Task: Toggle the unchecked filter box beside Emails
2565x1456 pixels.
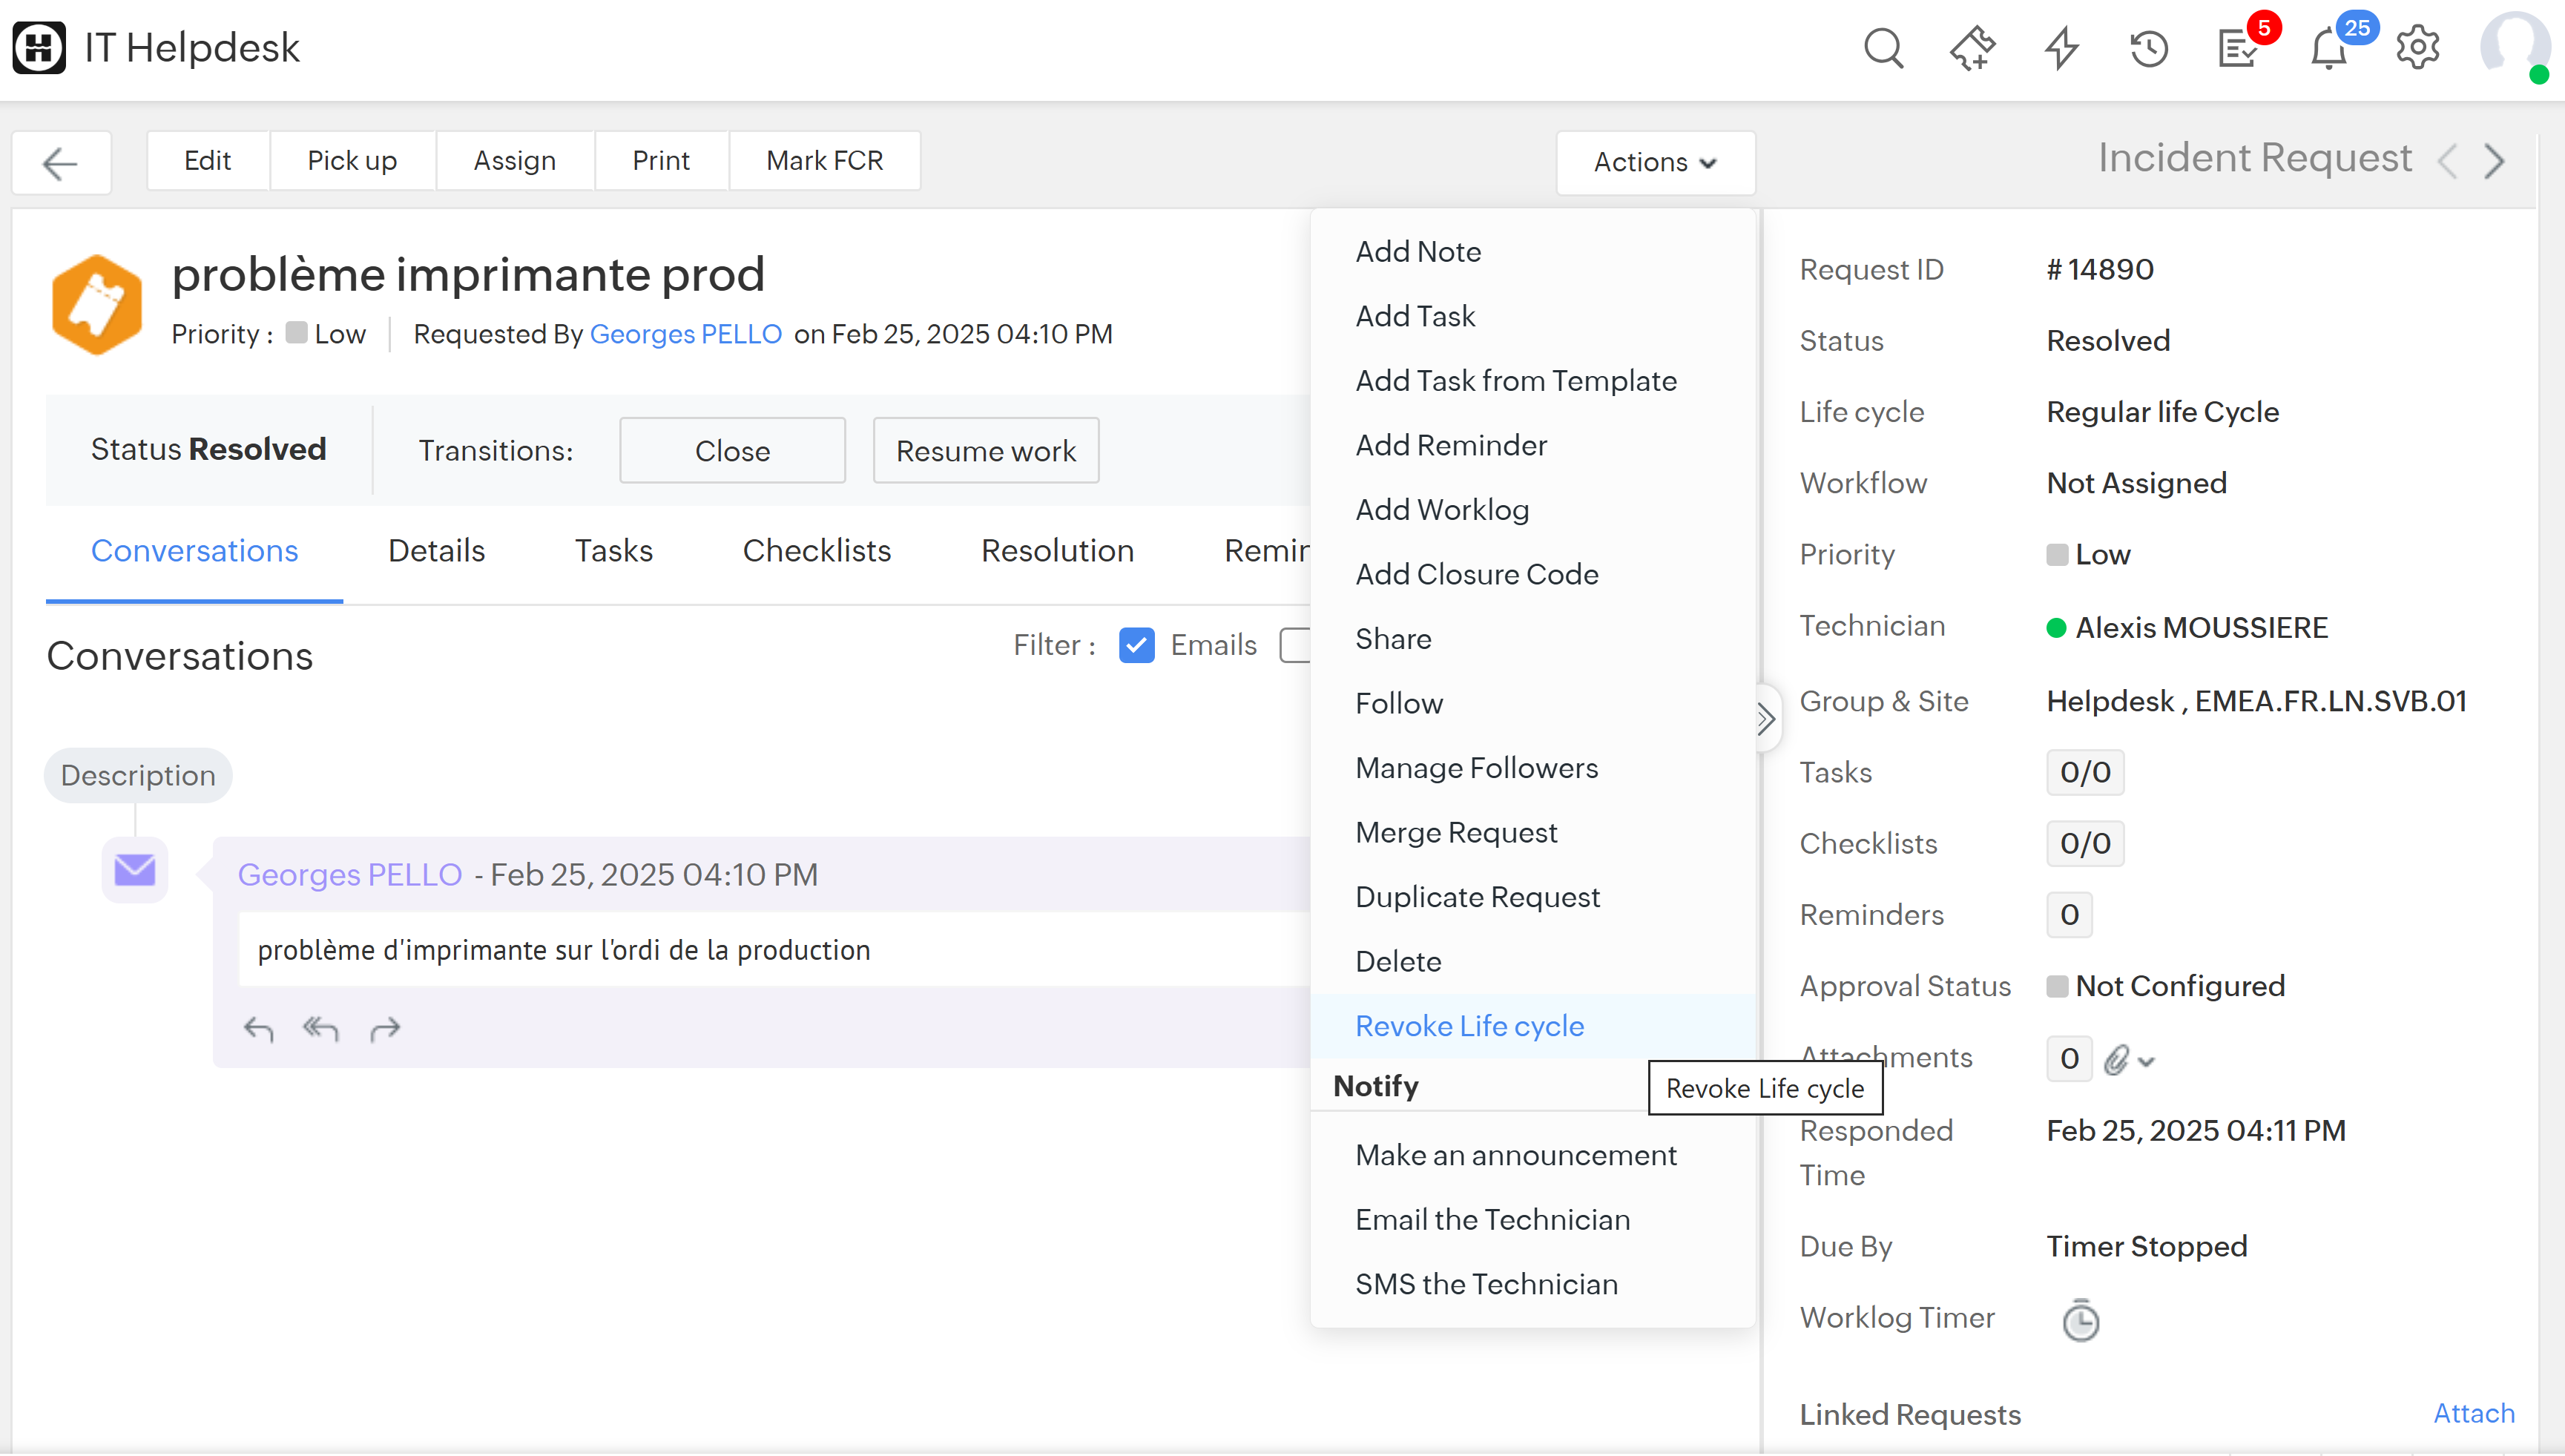Action: tap(1295, 645)
